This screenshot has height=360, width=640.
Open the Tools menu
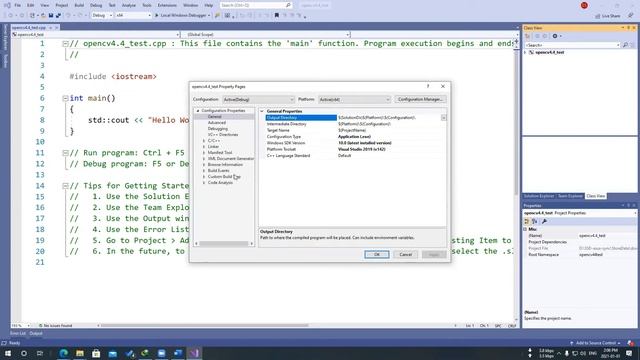point(147,5)
